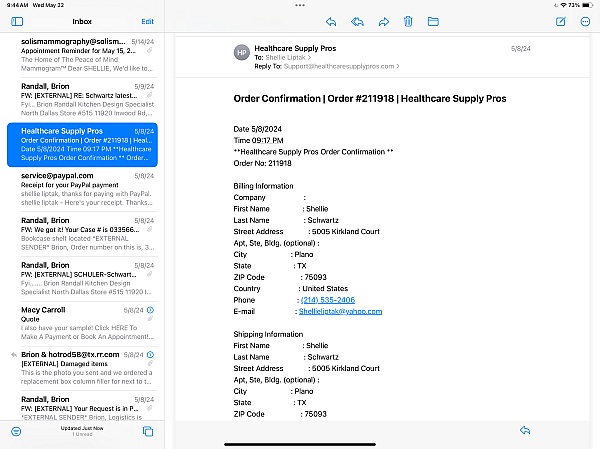Tap the billing Street Address 5005 Kirkland Court
Image resolution: width=600 pixels, height=449 pixels.
(x=307, y=232)
